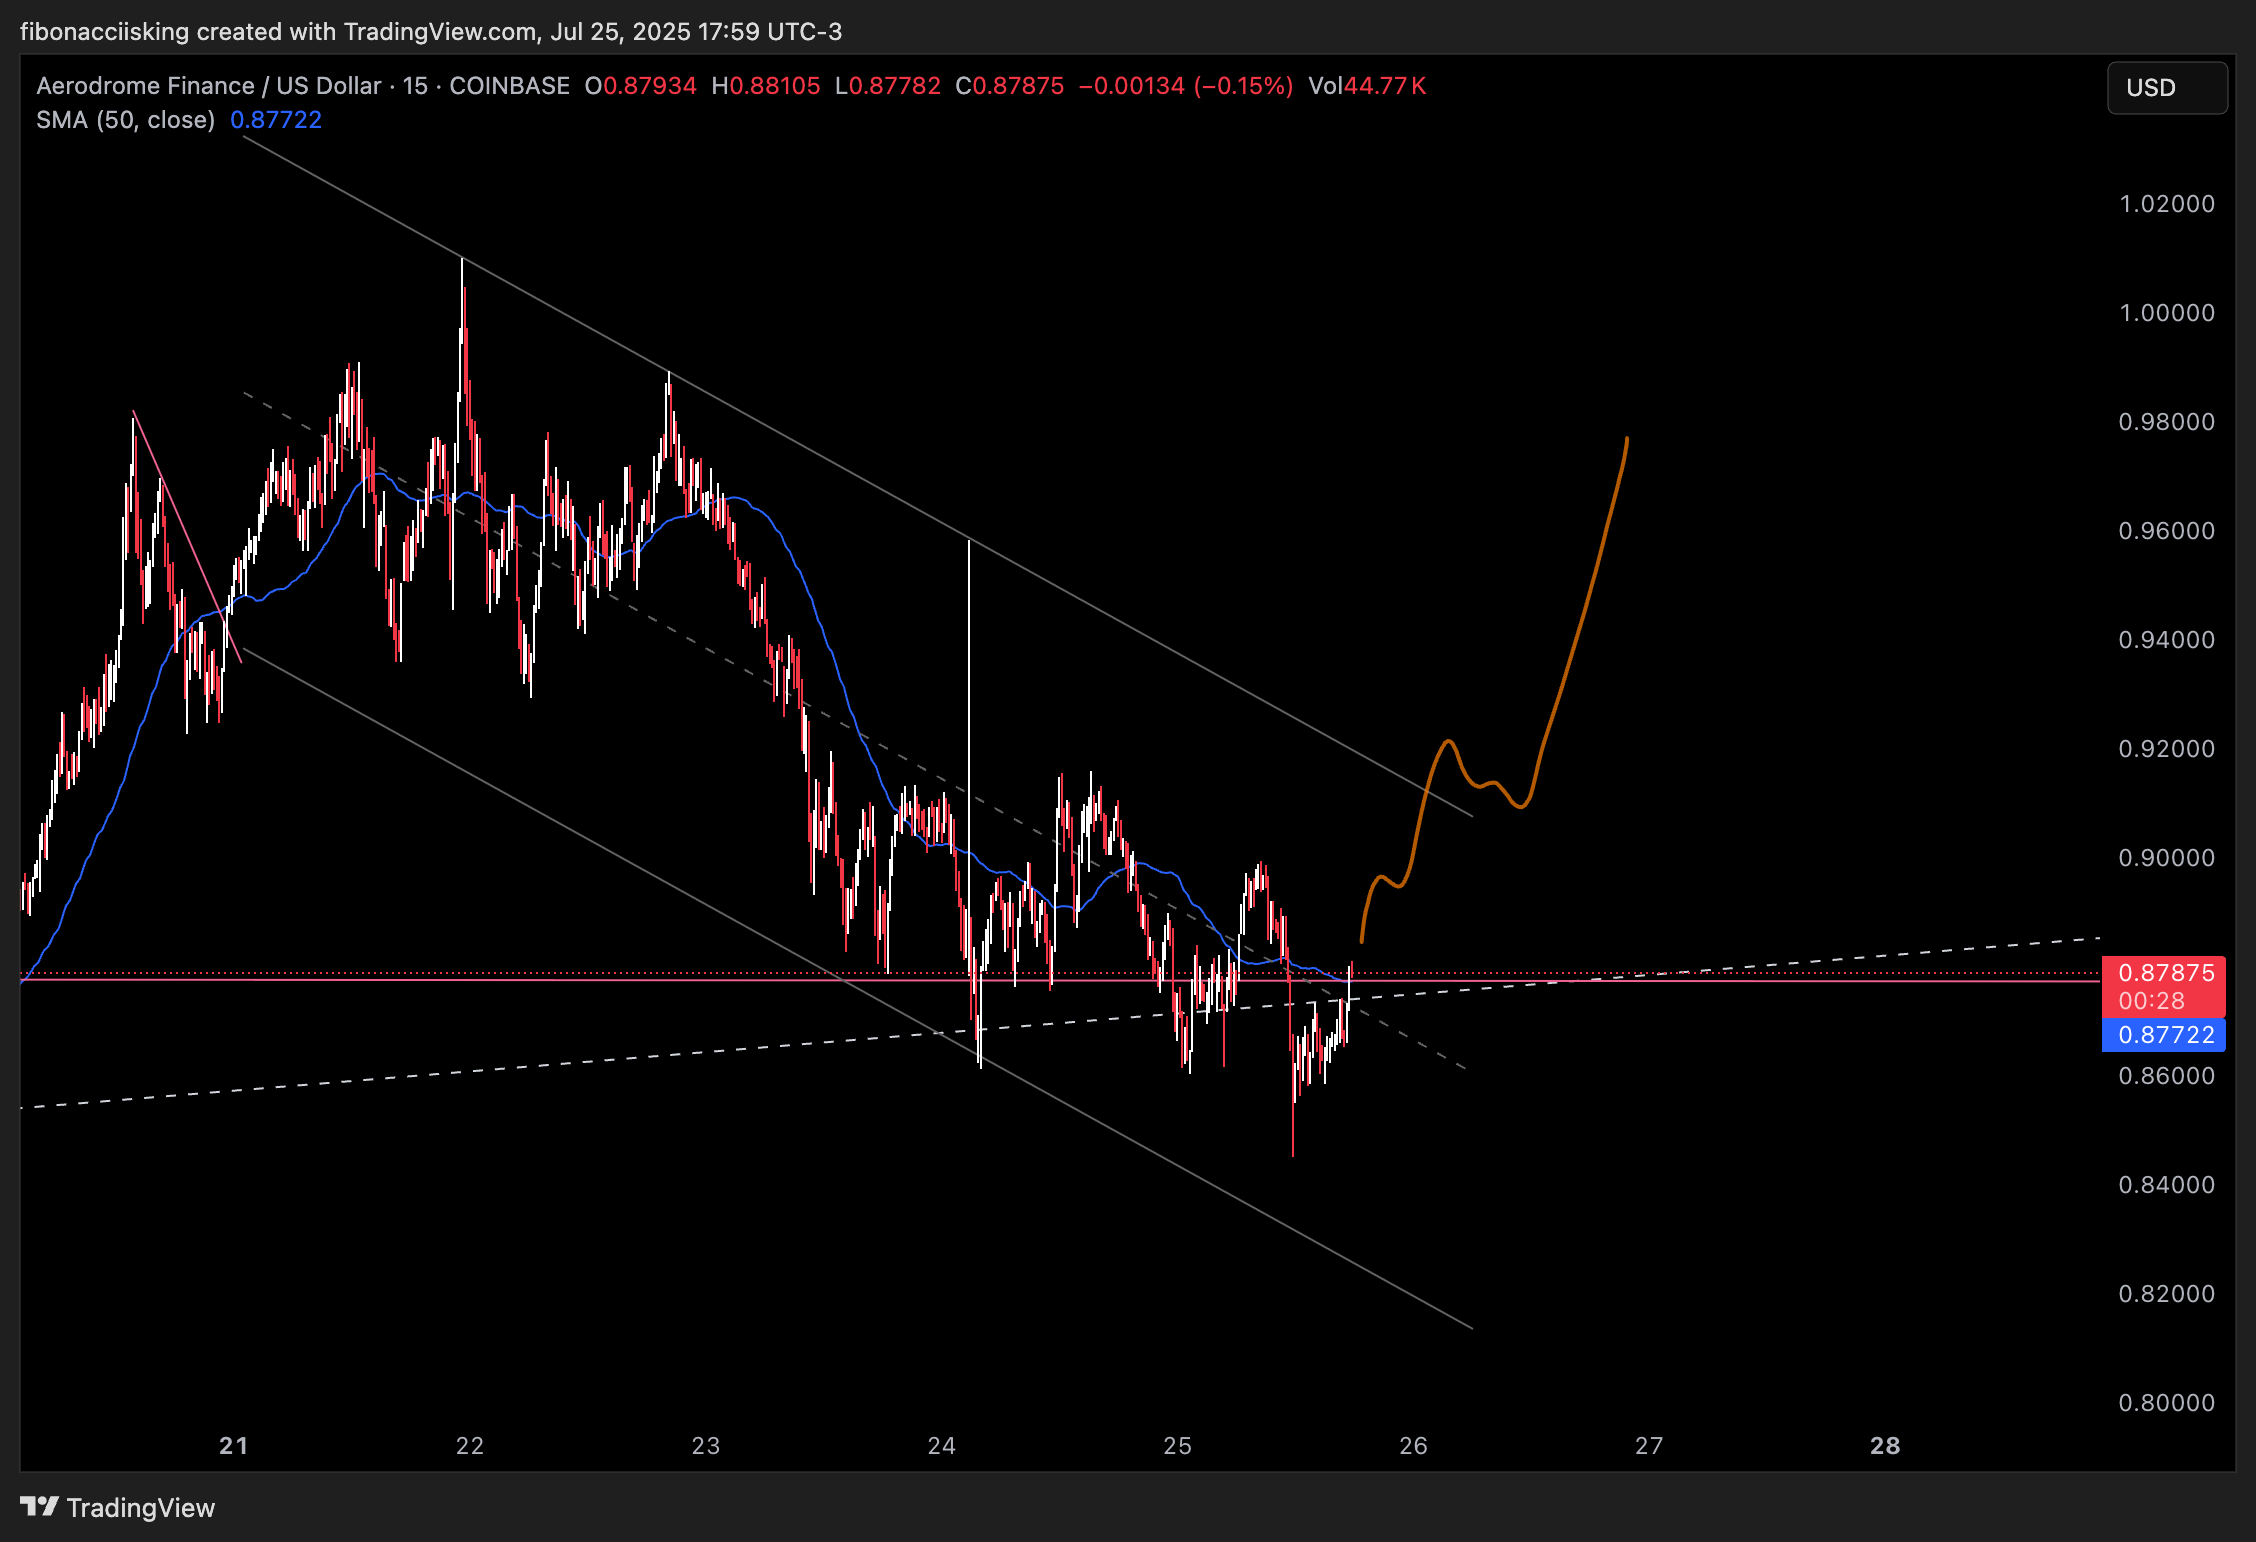2256x1542 pixels.
Task: Click the 0.80000 price axis label
Action: coord(2167,1403)
